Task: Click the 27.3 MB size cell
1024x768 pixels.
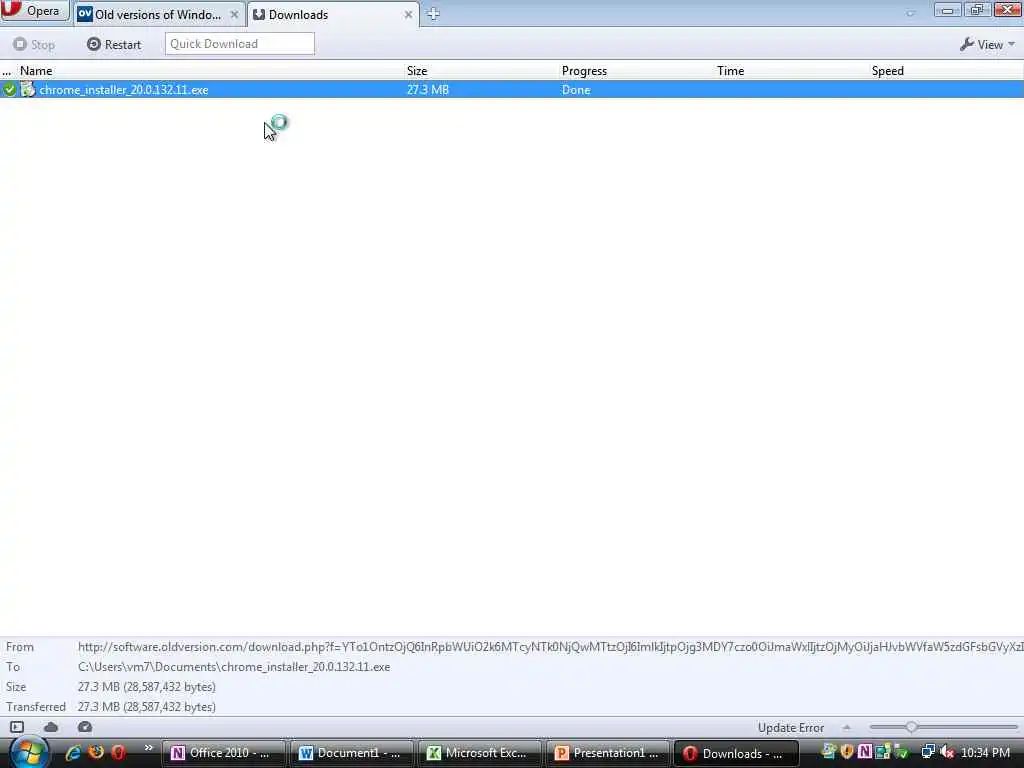Action: [428, 89]
